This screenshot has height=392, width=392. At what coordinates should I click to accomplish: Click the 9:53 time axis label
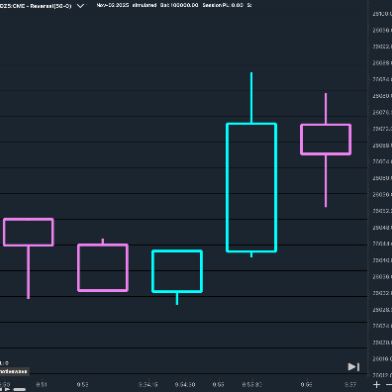pyautogui.click(x=82, y=385)
